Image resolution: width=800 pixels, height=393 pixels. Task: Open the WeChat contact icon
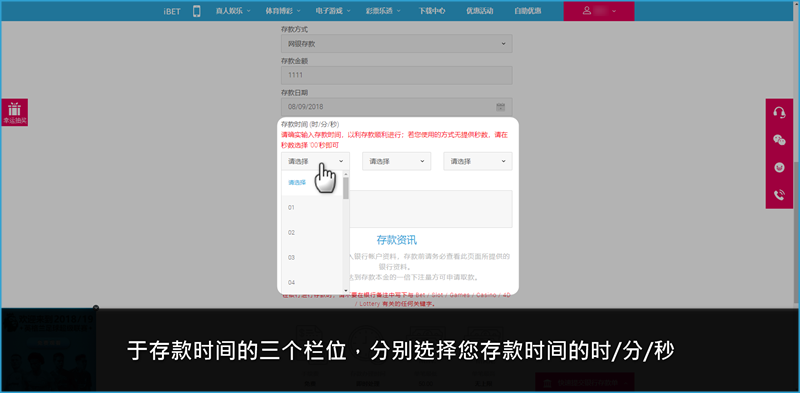click(x=779, y=140)
